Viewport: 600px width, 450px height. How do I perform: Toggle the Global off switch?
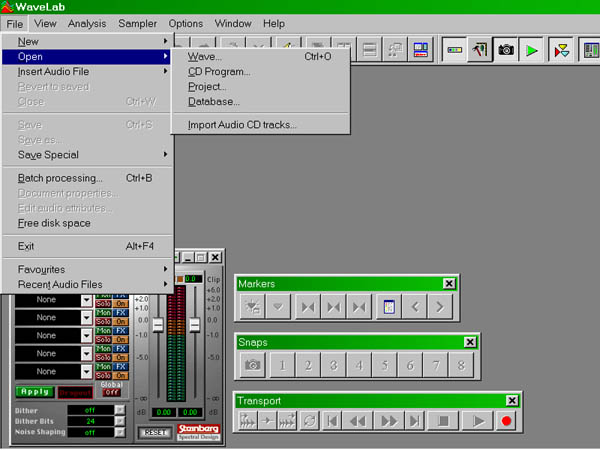pyautogui.click(x=112, y=392)
